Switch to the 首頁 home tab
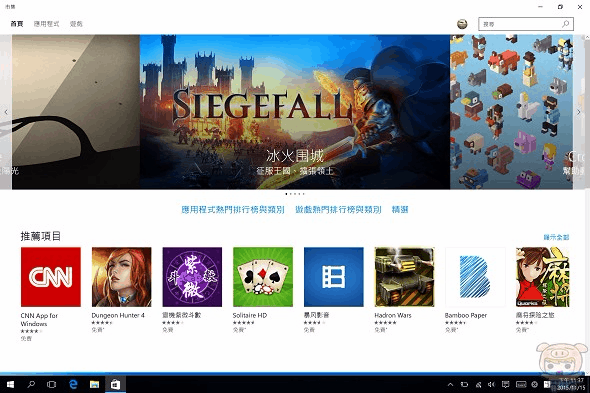Viewport: 590px width, 393px height. (x=17, y=24)
